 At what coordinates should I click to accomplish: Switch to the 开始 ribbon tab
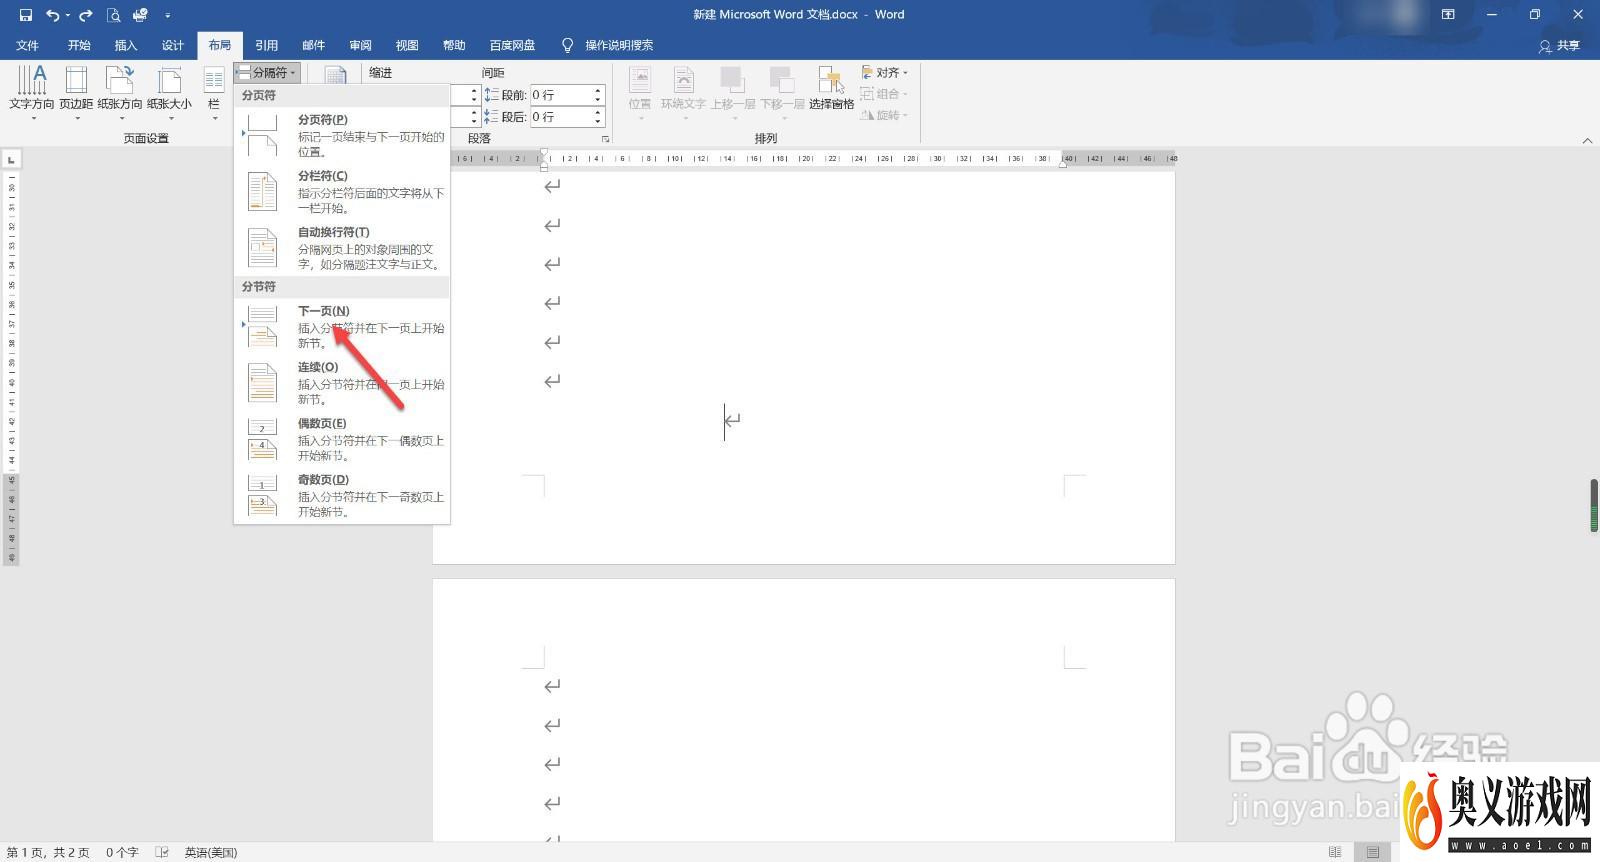coord(79,45)
